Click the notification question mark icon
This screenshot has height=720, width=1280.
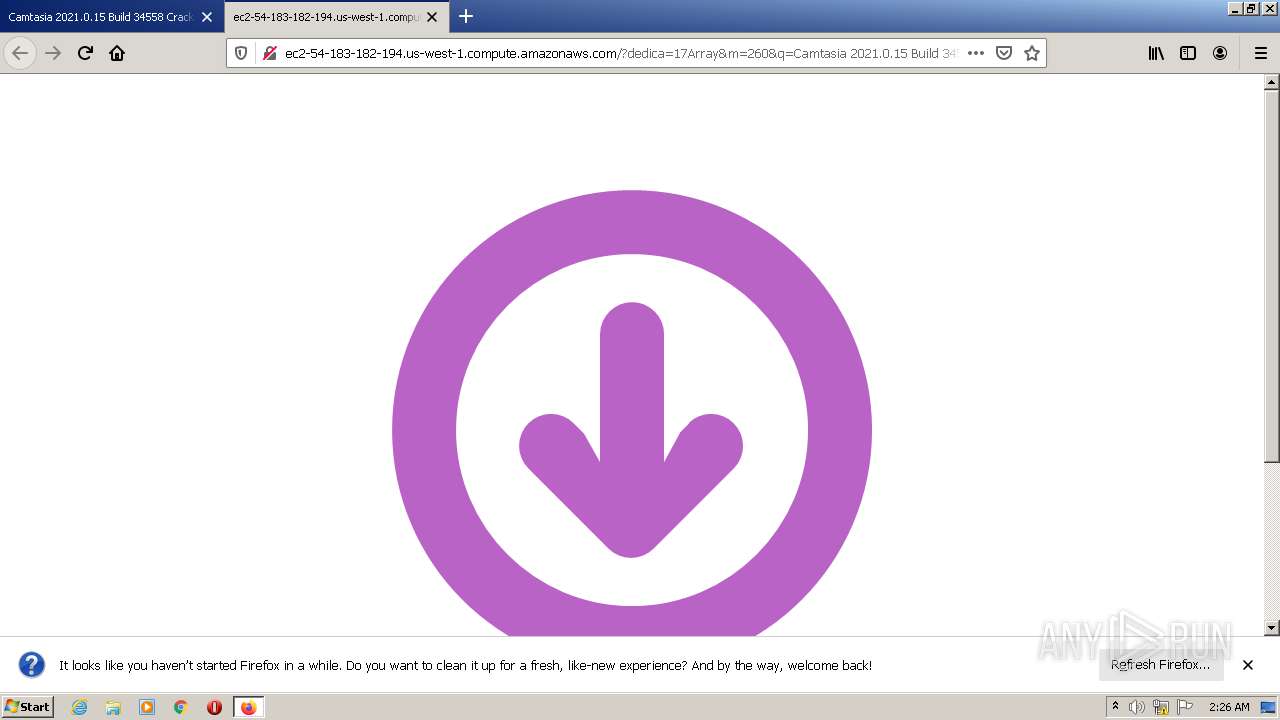(32, 665)
